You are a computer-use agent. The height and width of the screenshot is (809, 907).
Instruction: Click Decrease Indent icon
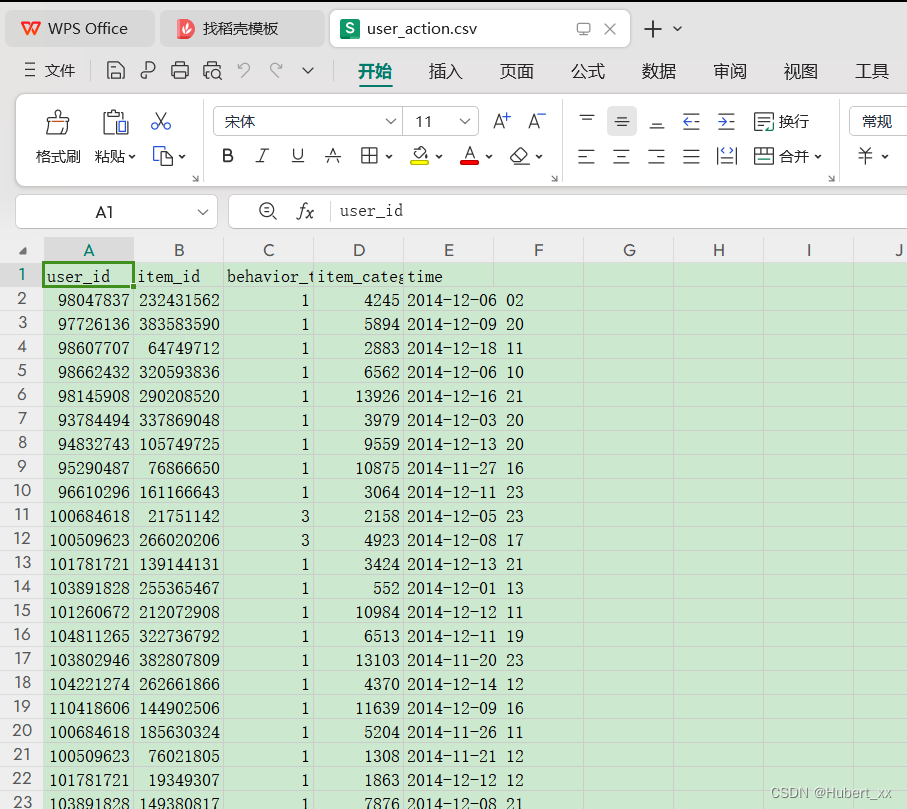(691, 121)
